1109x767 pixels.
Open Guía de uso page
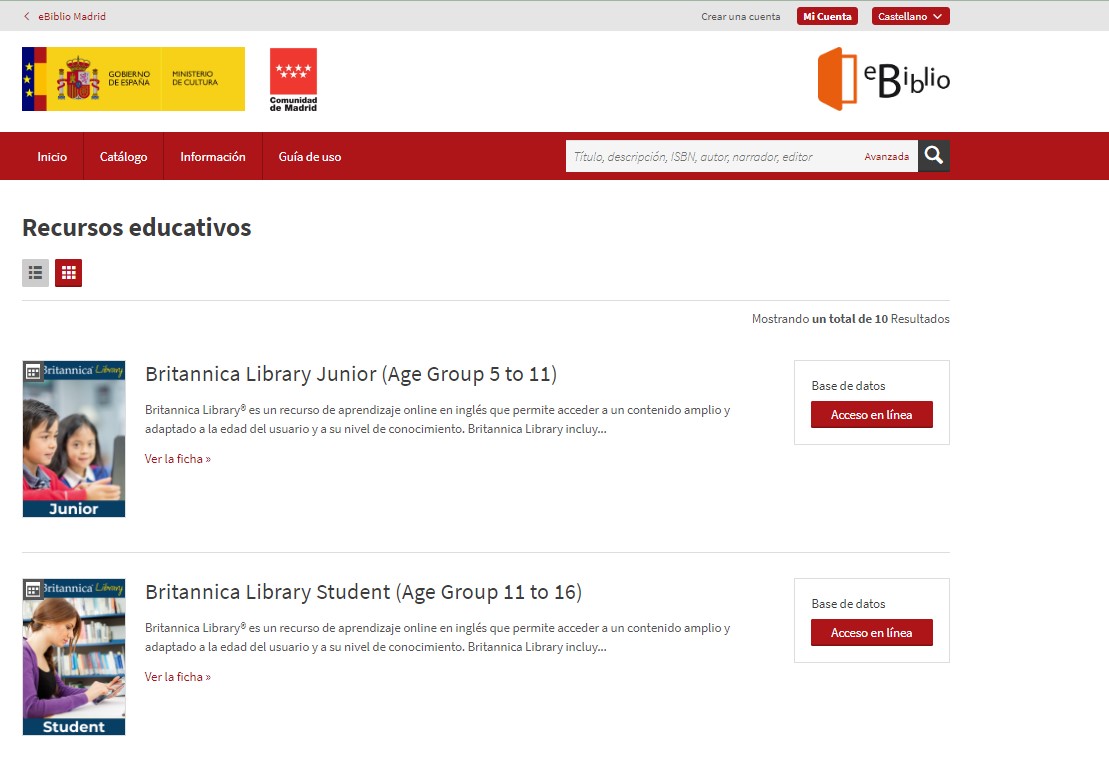coord(309,157)
